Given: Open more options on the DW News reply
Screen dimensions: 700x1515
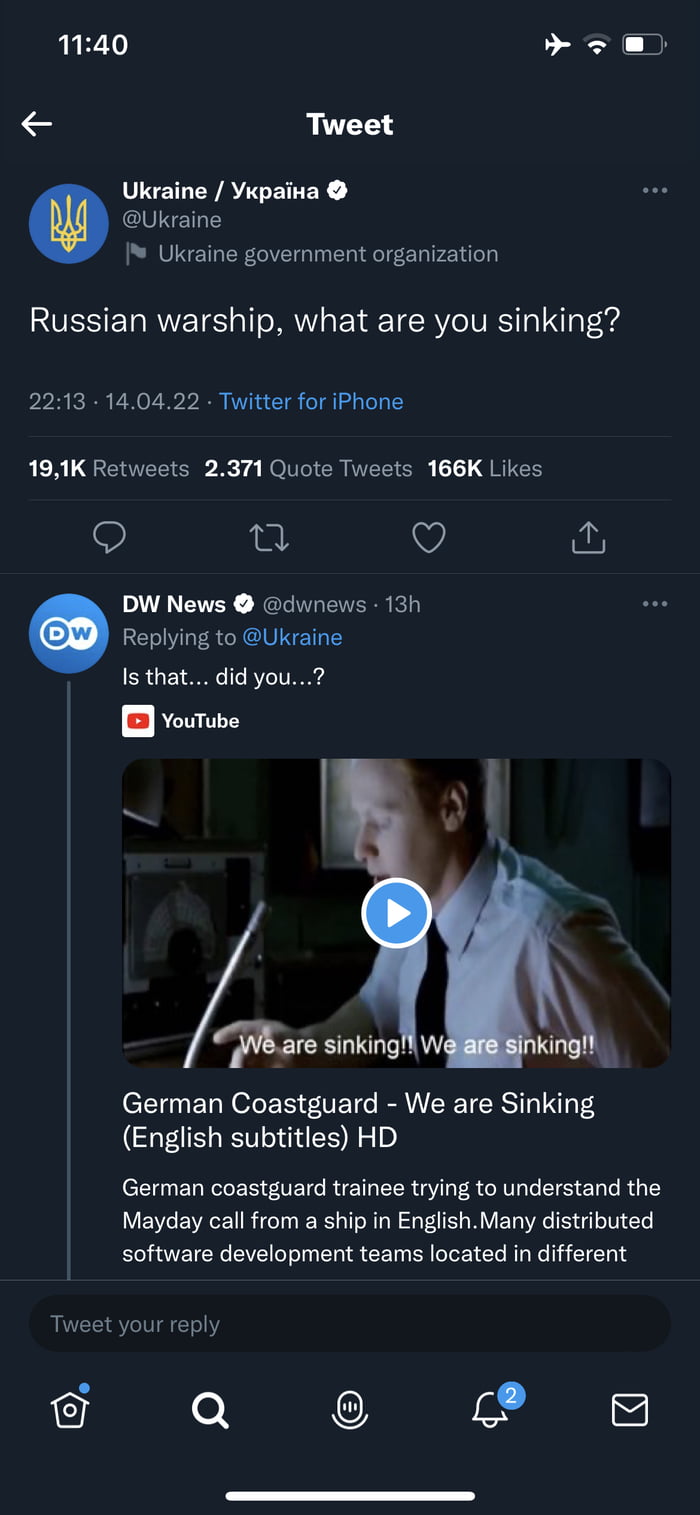Looking at the screenshot, I should (x=655, y=603).
